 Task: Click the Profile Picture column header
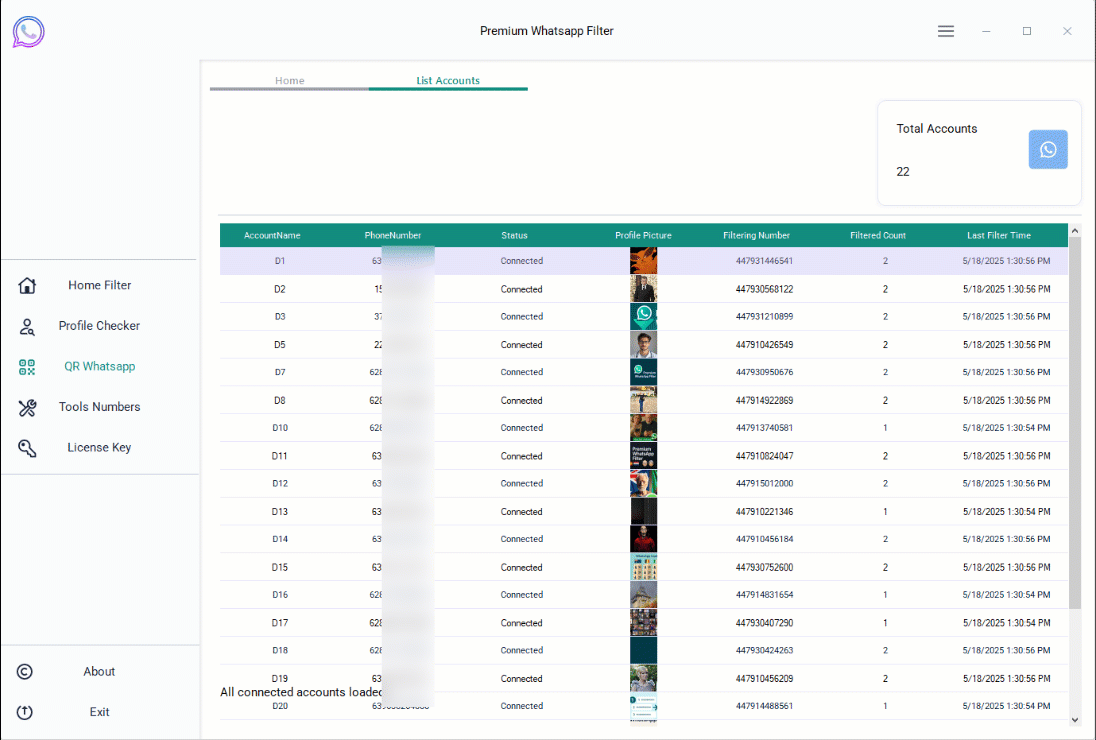click(643, 235)
